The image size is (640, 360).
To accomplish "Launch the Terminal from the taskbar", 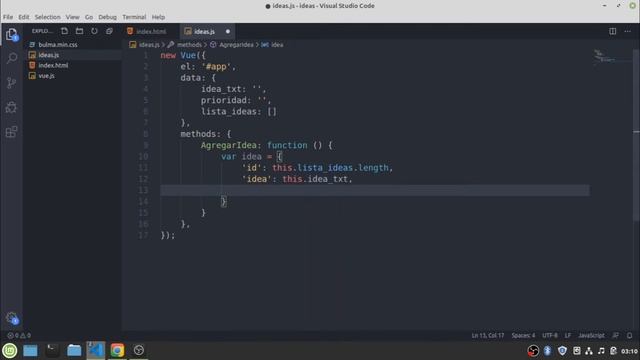I will 52,351.
